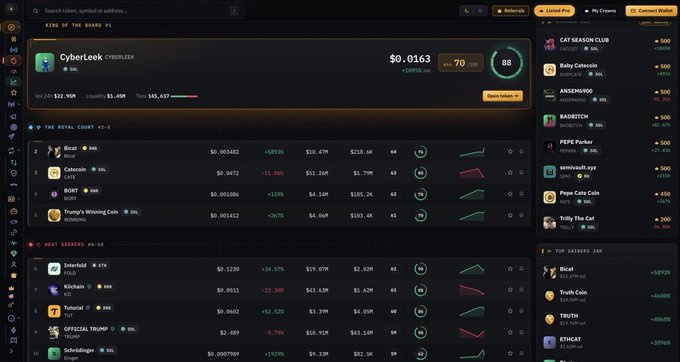The height and width of the screenshot is (362, 680).
Task: Click the CyberLeek token avatar
Action: [45, 62]
